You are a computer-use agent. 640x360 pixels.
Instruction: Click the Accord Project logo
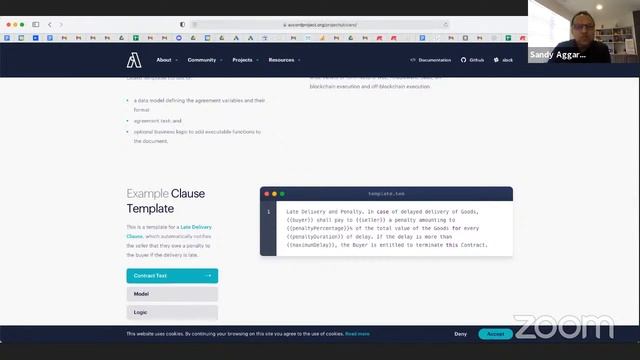(134, 60)
